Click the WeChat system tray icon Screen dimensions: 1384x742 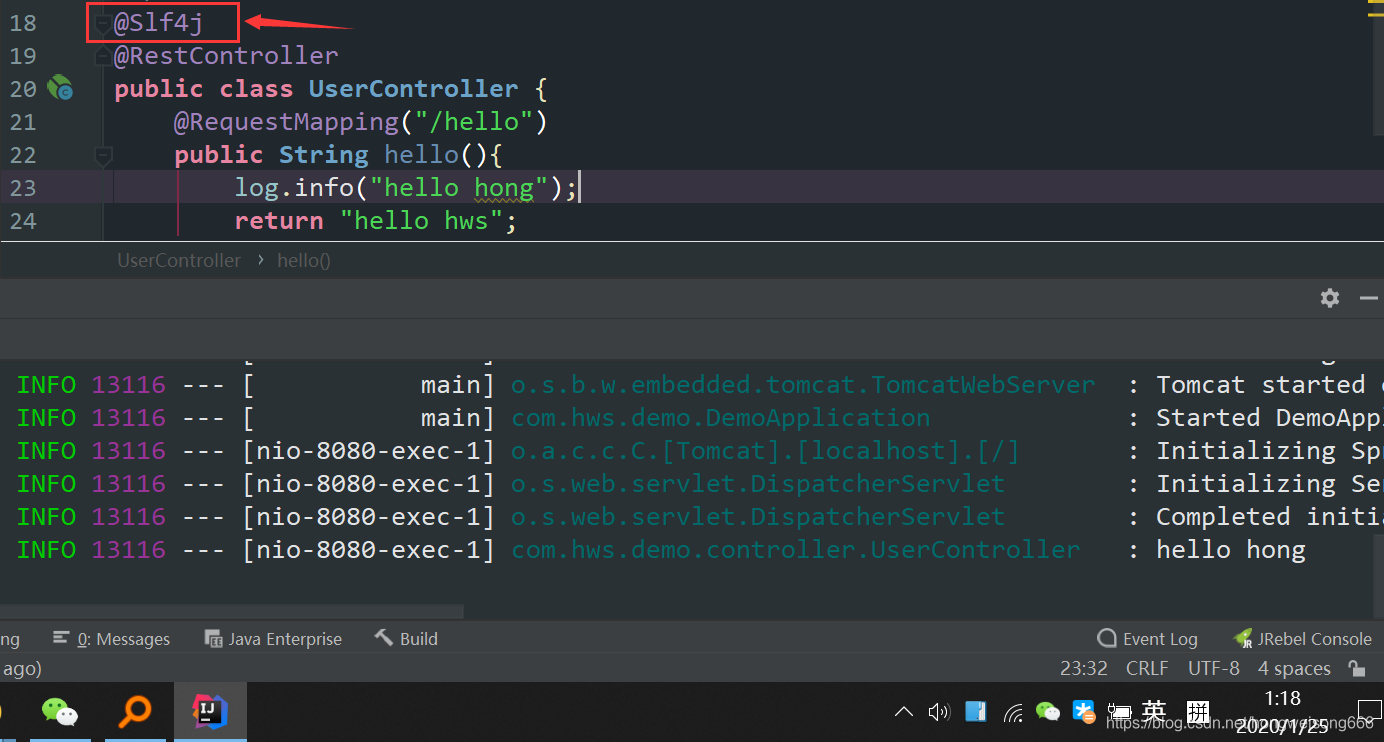[1048, 712]
